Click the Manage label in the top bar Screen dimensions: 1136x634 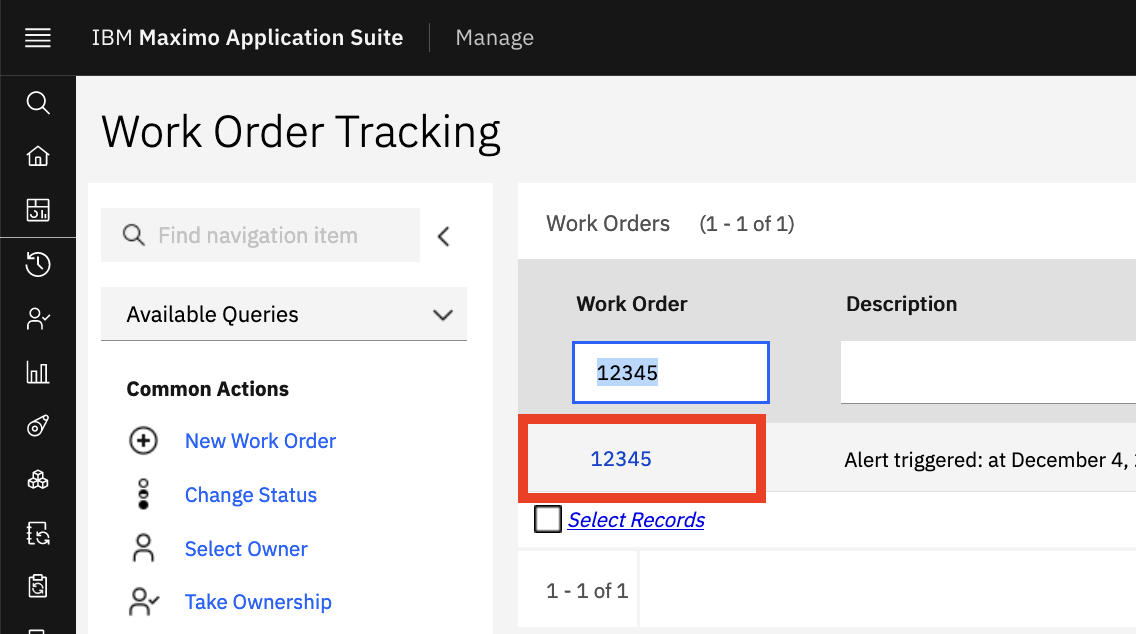point(495,38)
